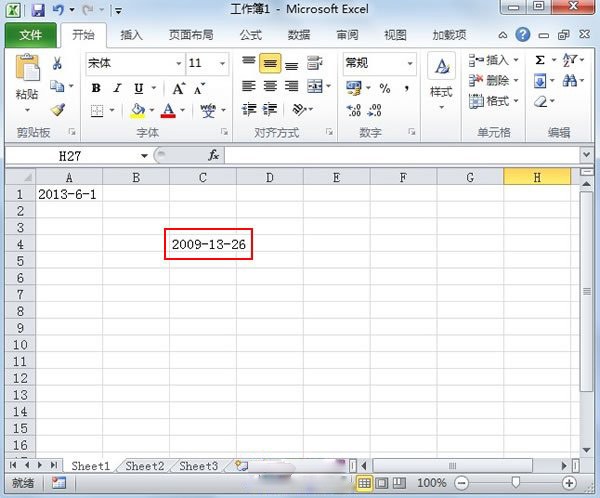Screen dimensions: 600x498
Task: Click the Find and Select binoculars icon
Action: [570, 81]
